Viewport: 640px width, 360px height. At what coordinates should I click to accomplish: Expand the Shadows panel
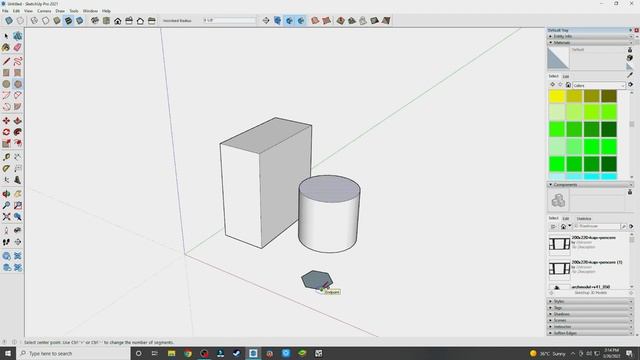590,314
